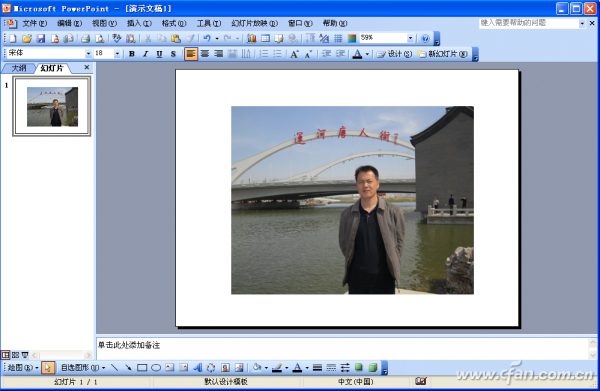Select the Rectangle drawing tool
This screenshot has width=600, height=391.
[142, 368]
